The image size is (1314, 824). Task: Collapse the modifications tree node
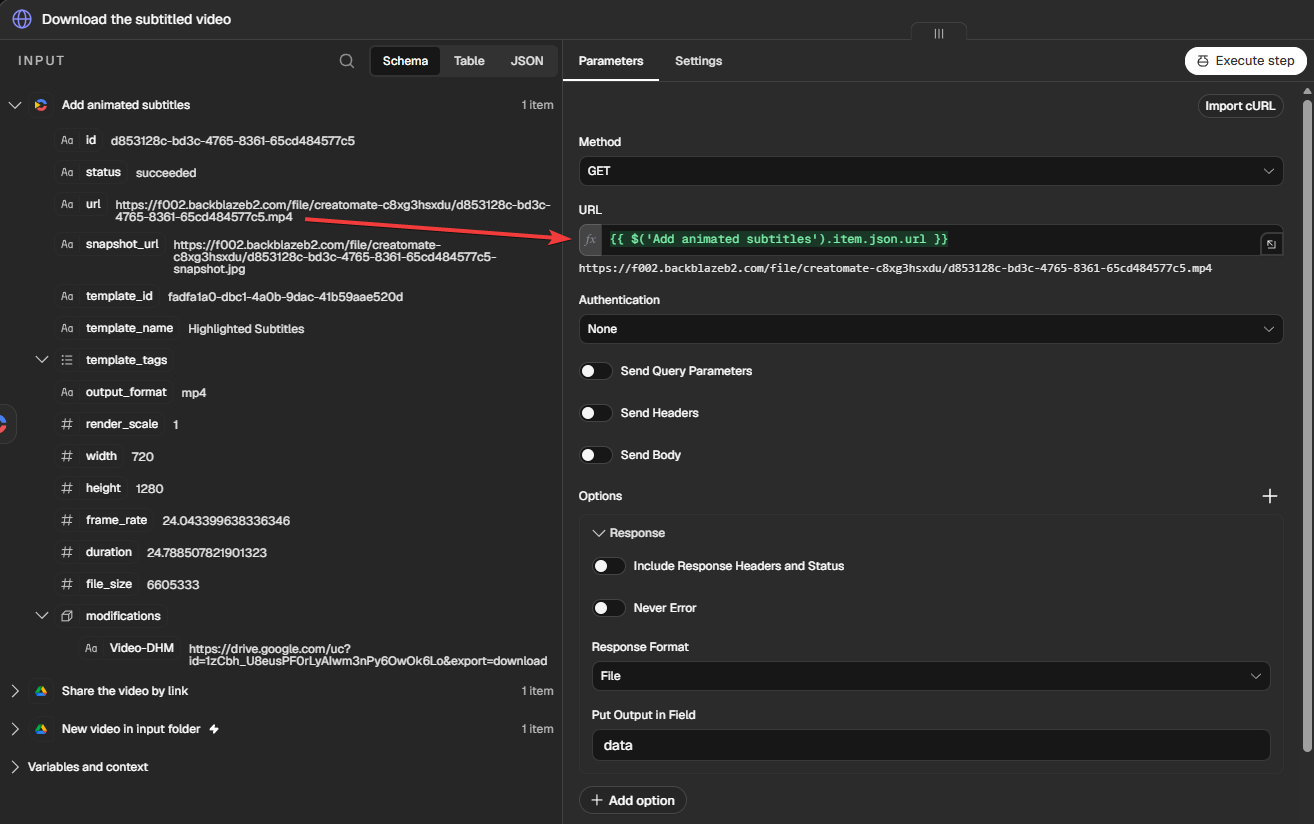point(42,616)
